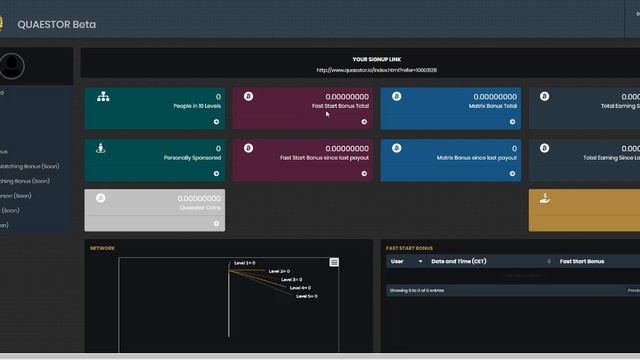Click Level 3= 0 label in chart

[291, 280]
